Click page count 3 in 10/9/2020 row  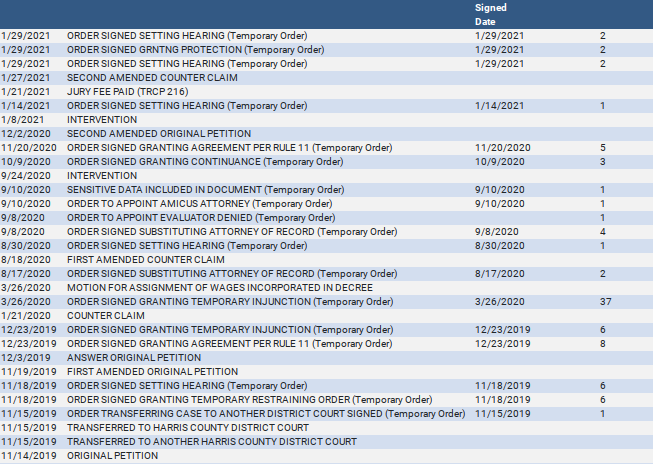coord(603,162)
